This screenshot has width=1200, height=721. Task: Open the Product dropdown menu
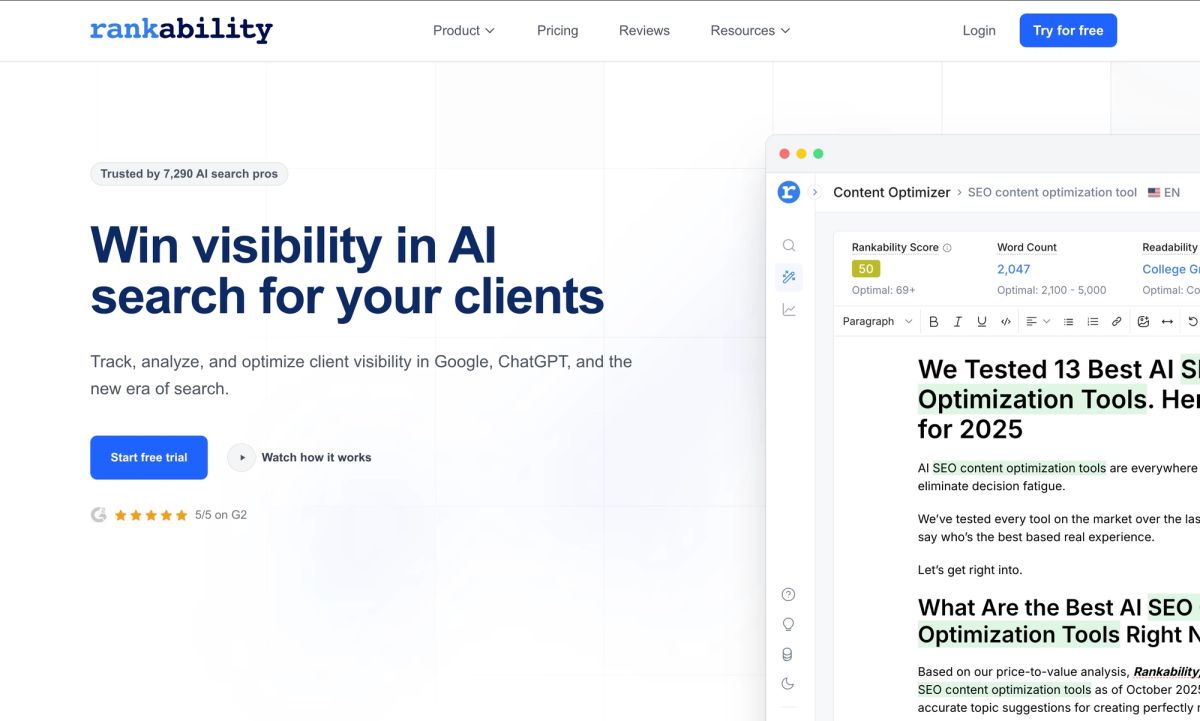(x=464, y=30)
